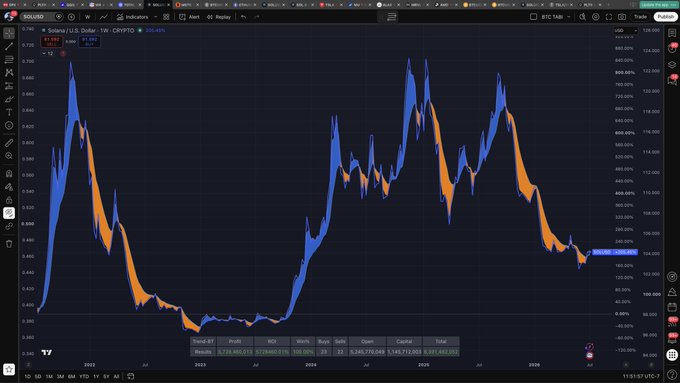Publish the chart idea
Viewport: 680px width, 383px height.
click(666, 17)
